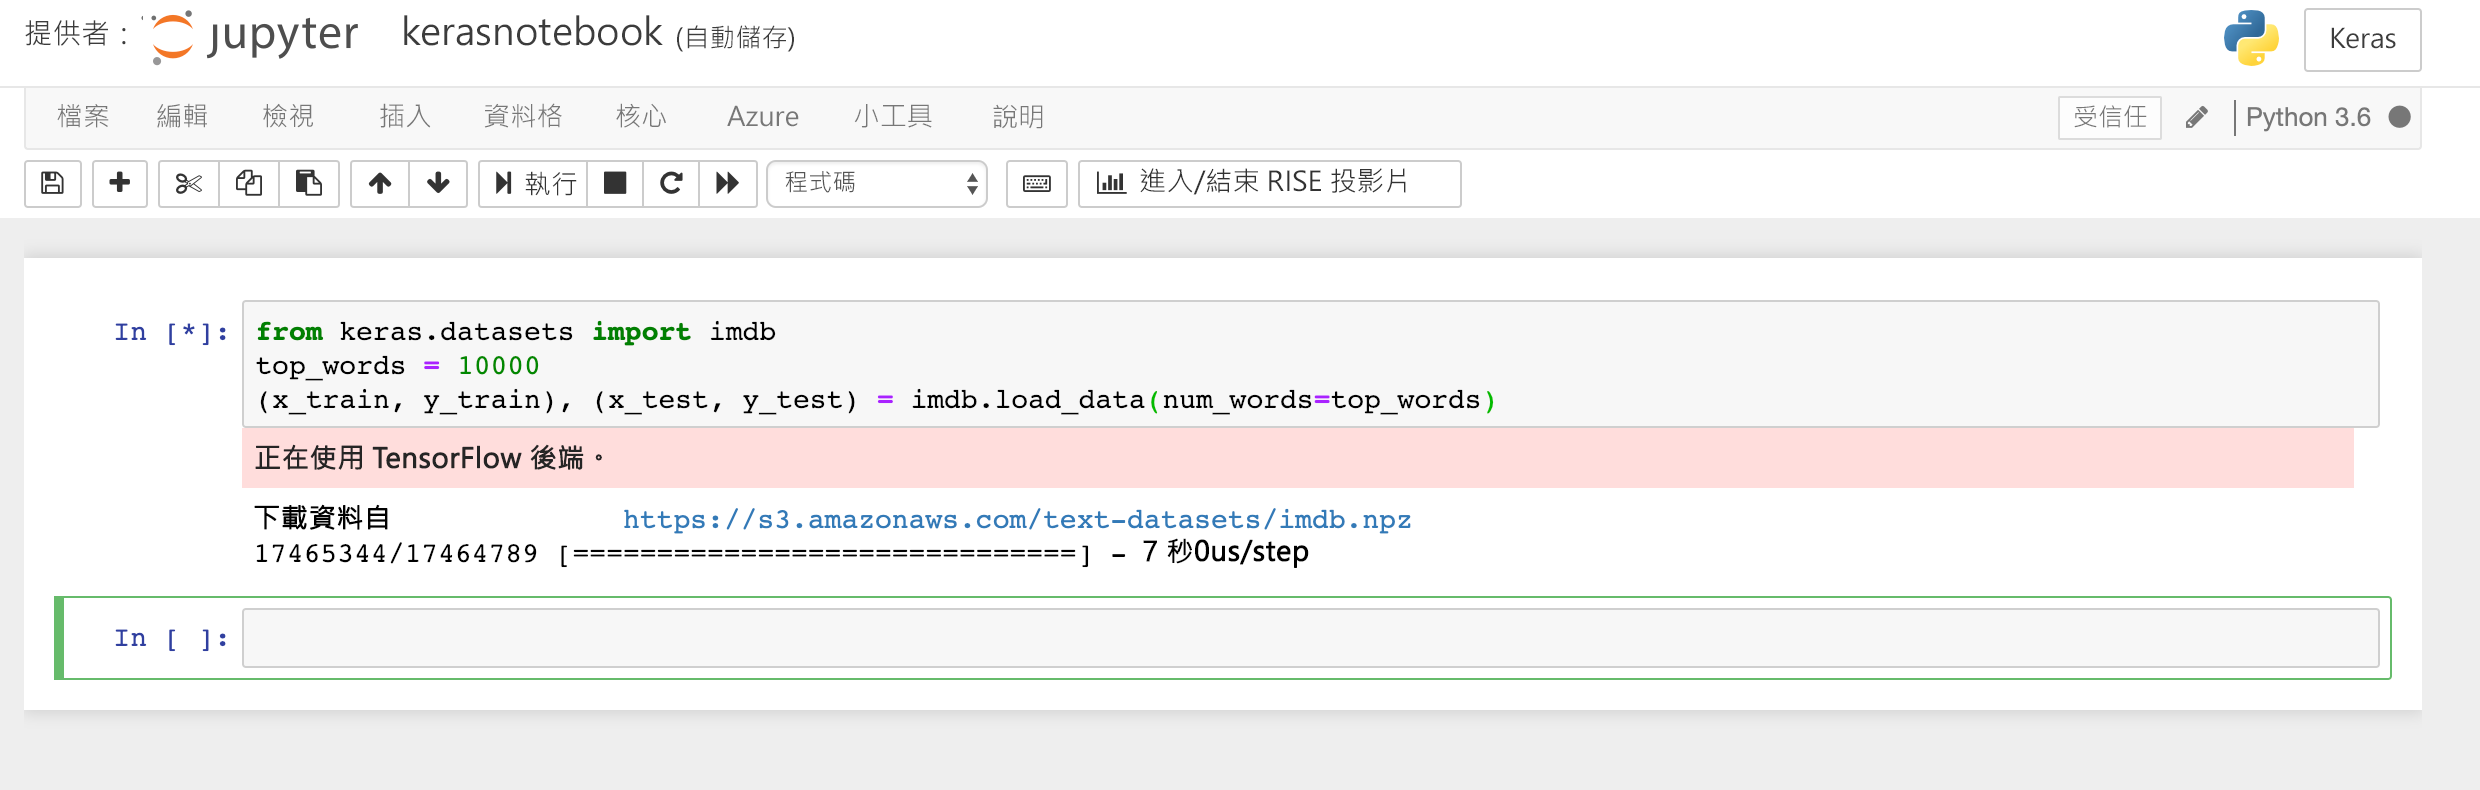This screenshot has height=790, width=2480.
Task: Open the 檢視 menu
Action: 288,117
